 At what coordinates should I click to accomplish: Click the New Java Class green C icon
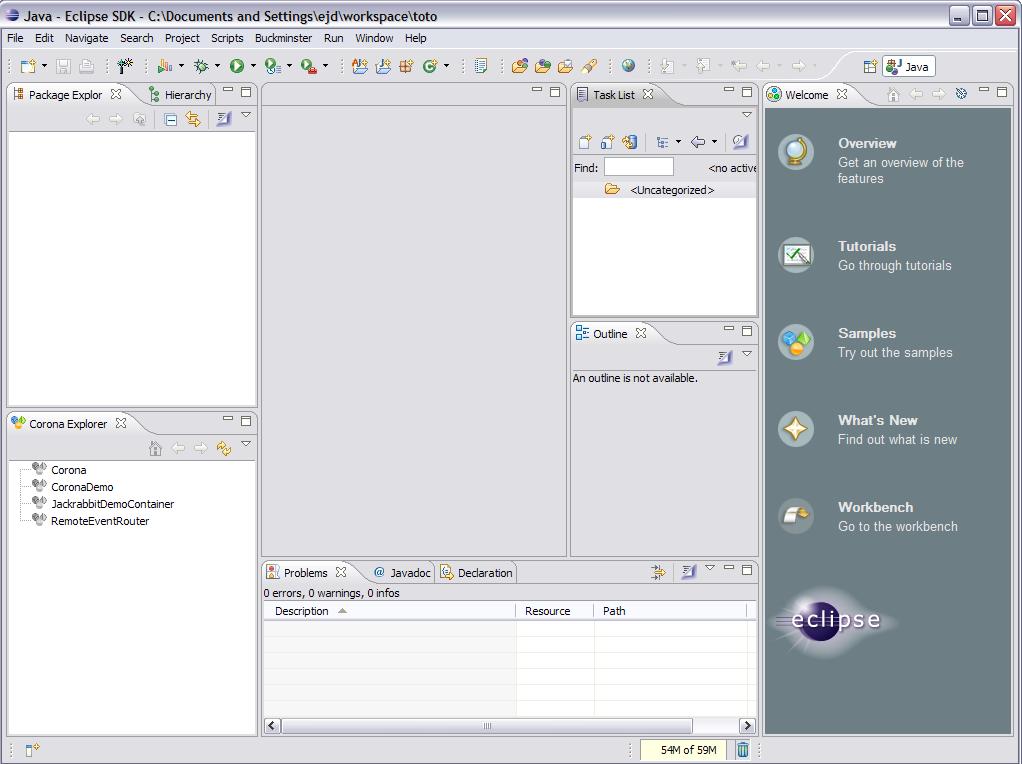click(430, 66)
